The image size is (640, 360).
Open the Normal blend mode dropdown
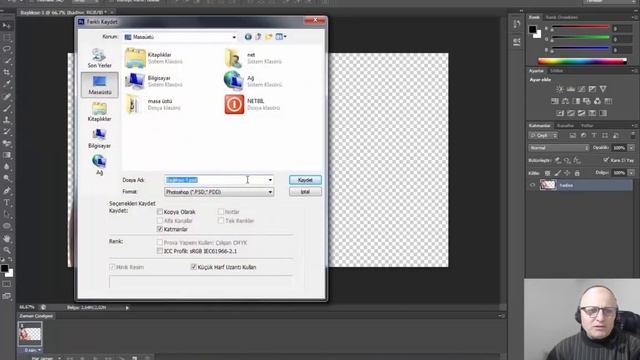coord(559,148)
